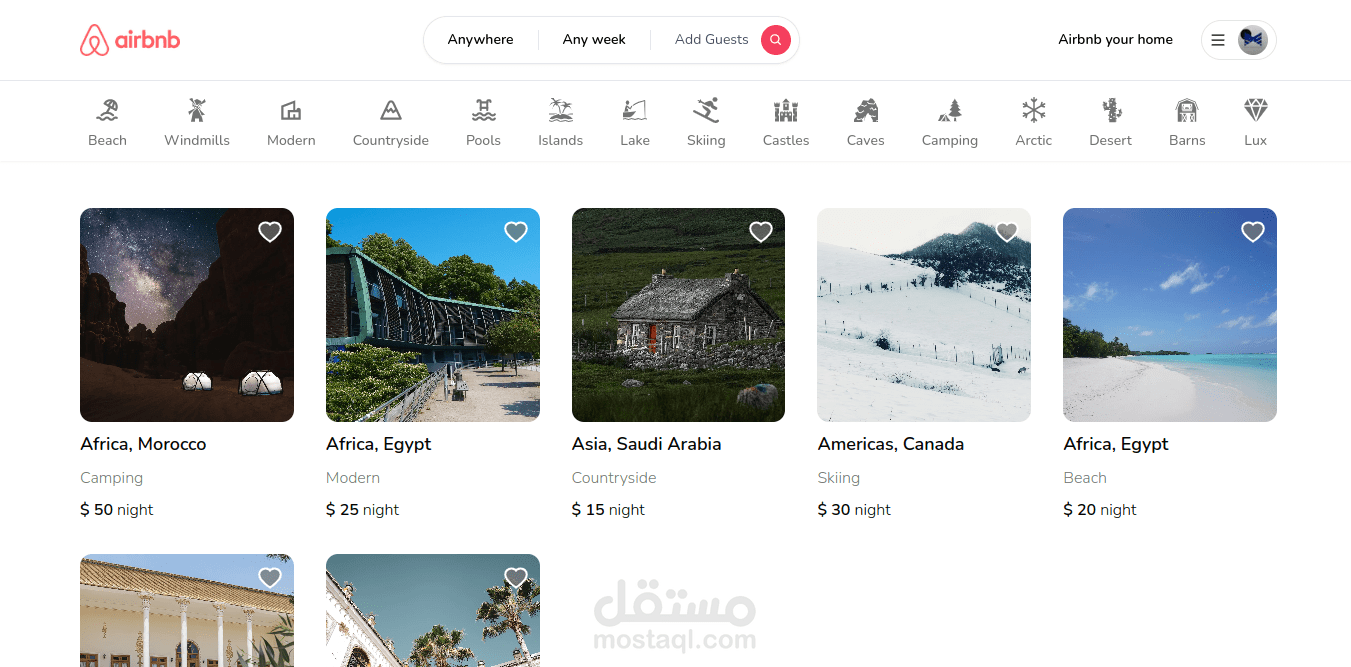Open the Anywhere location filter
This screenshot has height=667, width=1351.
[x=481, y=40]
